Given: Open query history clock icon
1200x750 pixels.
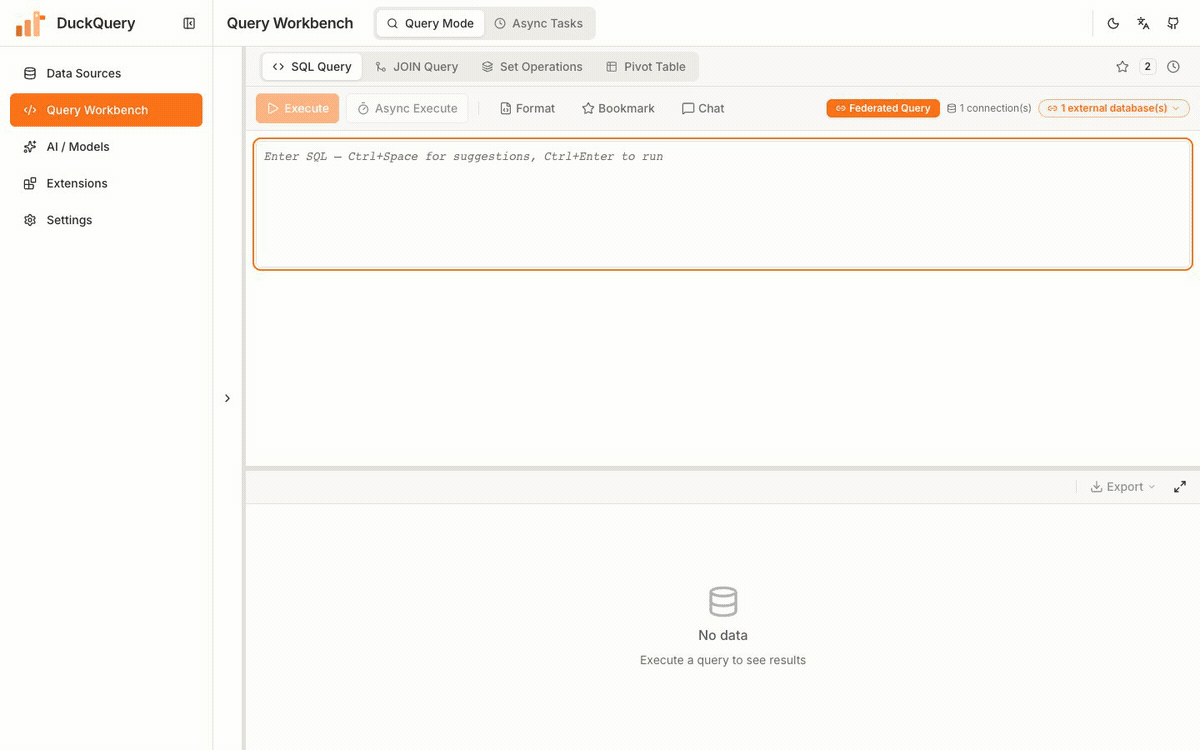Looking at the screenshot, I should tap(1174, 67).
